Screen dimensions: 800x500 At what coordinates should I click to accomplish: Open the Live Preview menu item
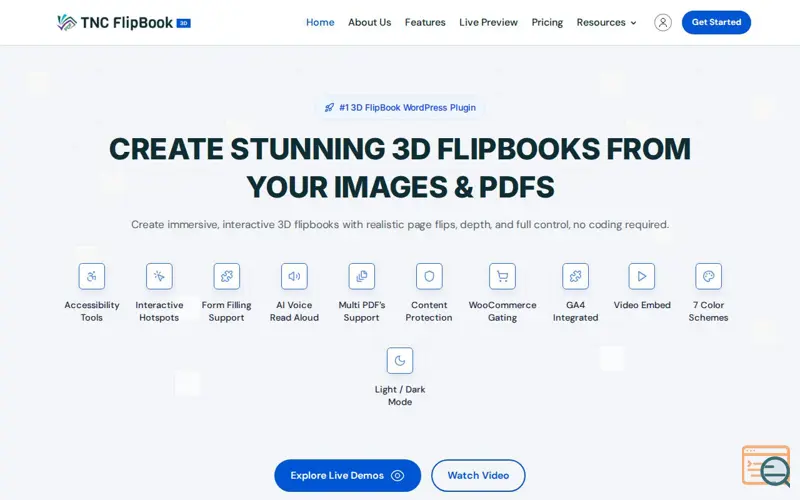[488, 22]
